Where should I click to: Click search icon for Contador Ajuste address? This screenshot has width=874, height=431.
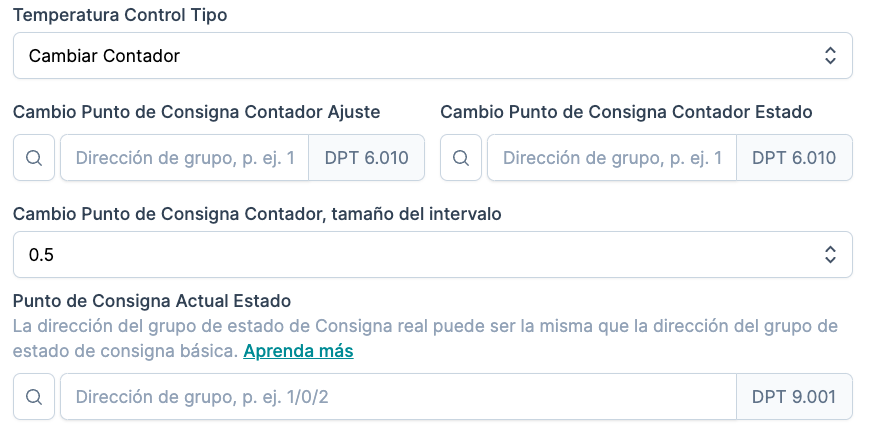34,158
